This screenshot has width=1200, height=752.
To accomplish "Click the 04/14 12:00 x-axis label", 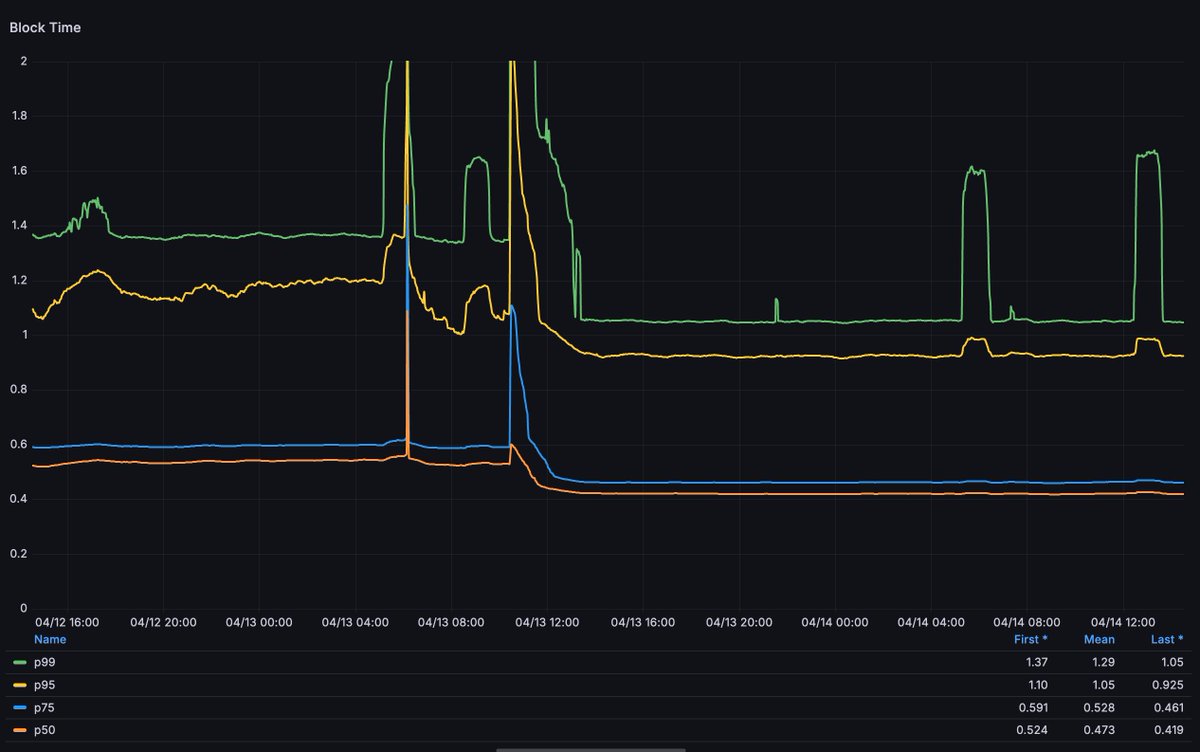I will click(1124, 622).
